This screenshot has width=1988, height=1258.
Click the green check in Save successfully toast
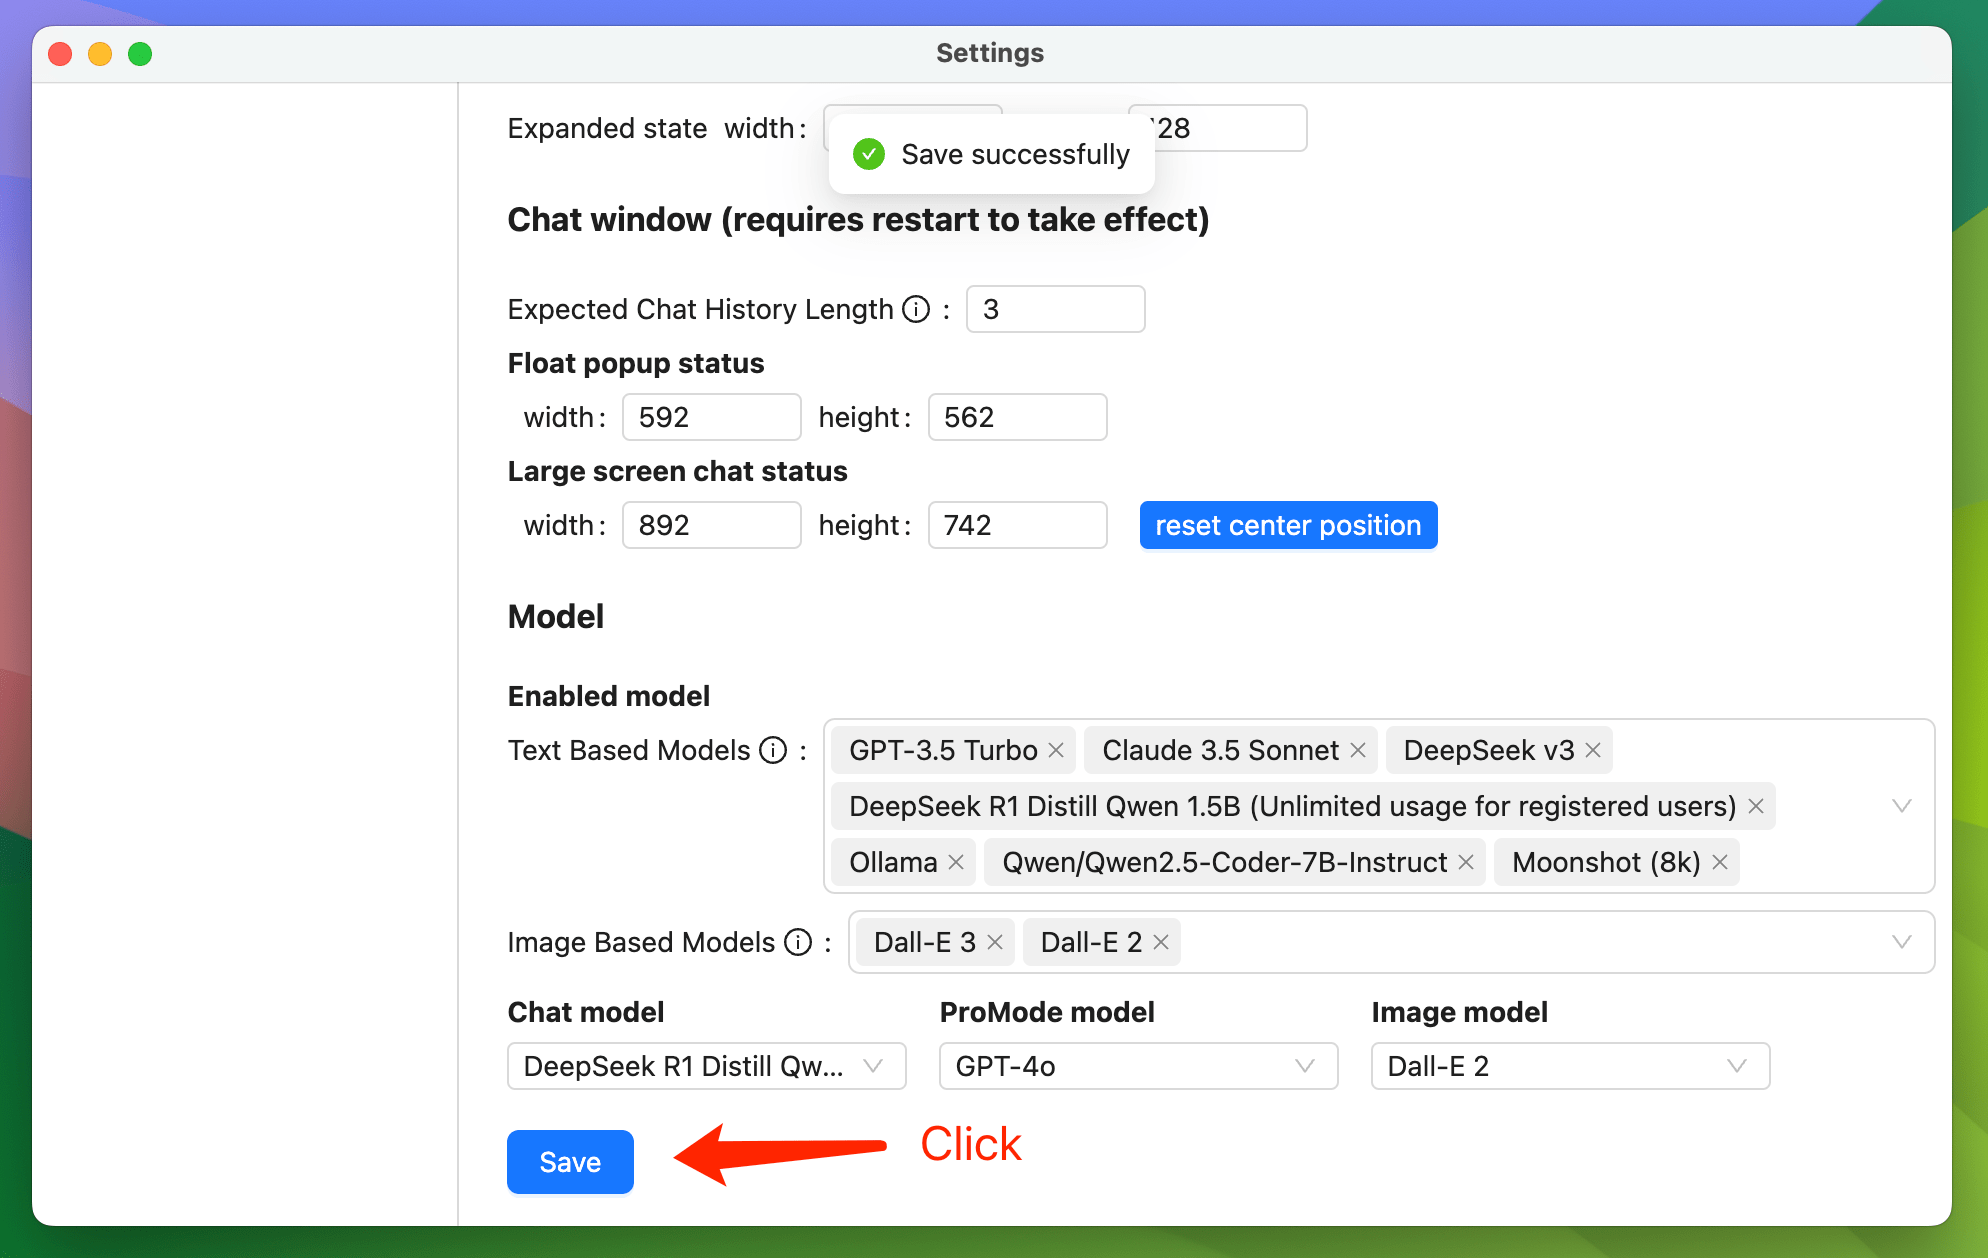868,154
